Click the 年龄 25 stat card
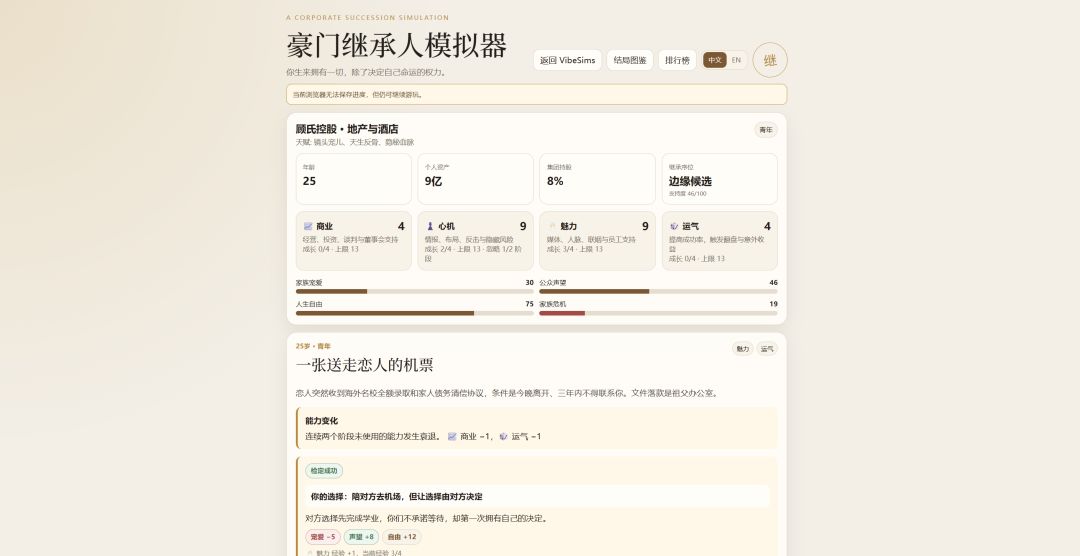The height and width of the screenshot is (556, 1080). 353,179
